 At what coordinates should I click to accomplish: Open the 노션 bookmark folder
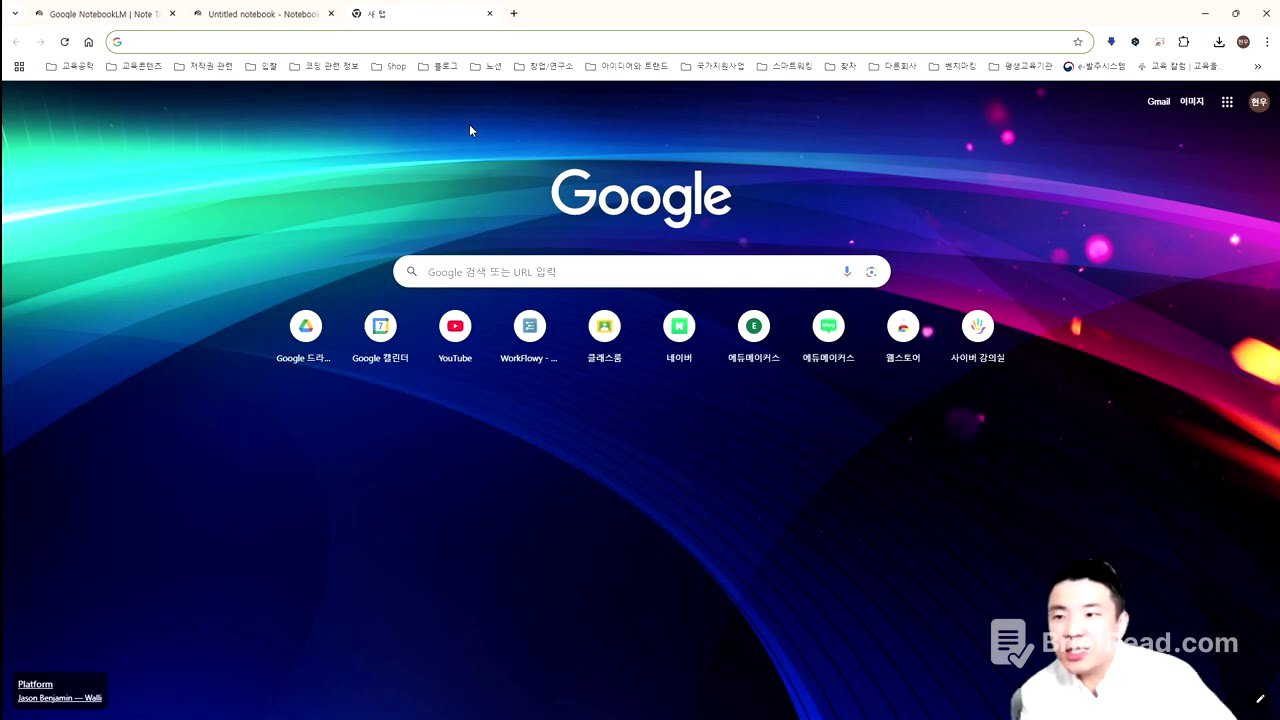click(486, 66)
